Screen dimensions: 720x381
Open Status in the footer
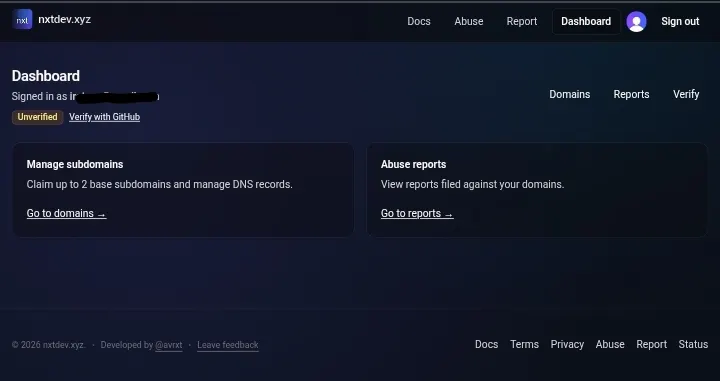(x=693, y=344)
